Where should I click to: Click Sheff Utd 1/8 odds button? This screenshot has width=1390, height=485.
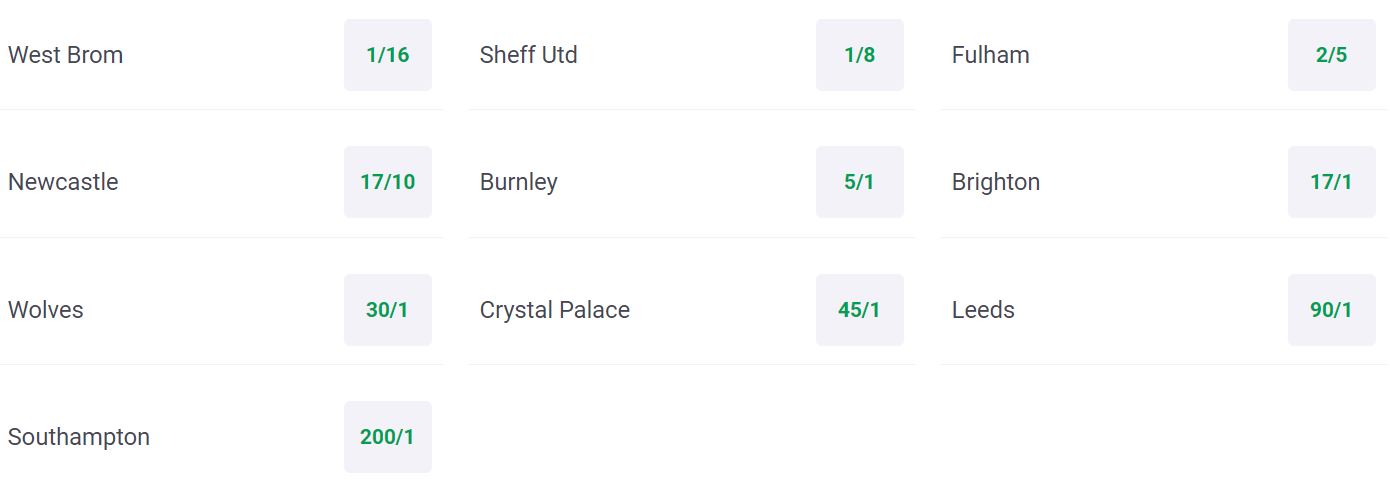[x=860, y=55]
